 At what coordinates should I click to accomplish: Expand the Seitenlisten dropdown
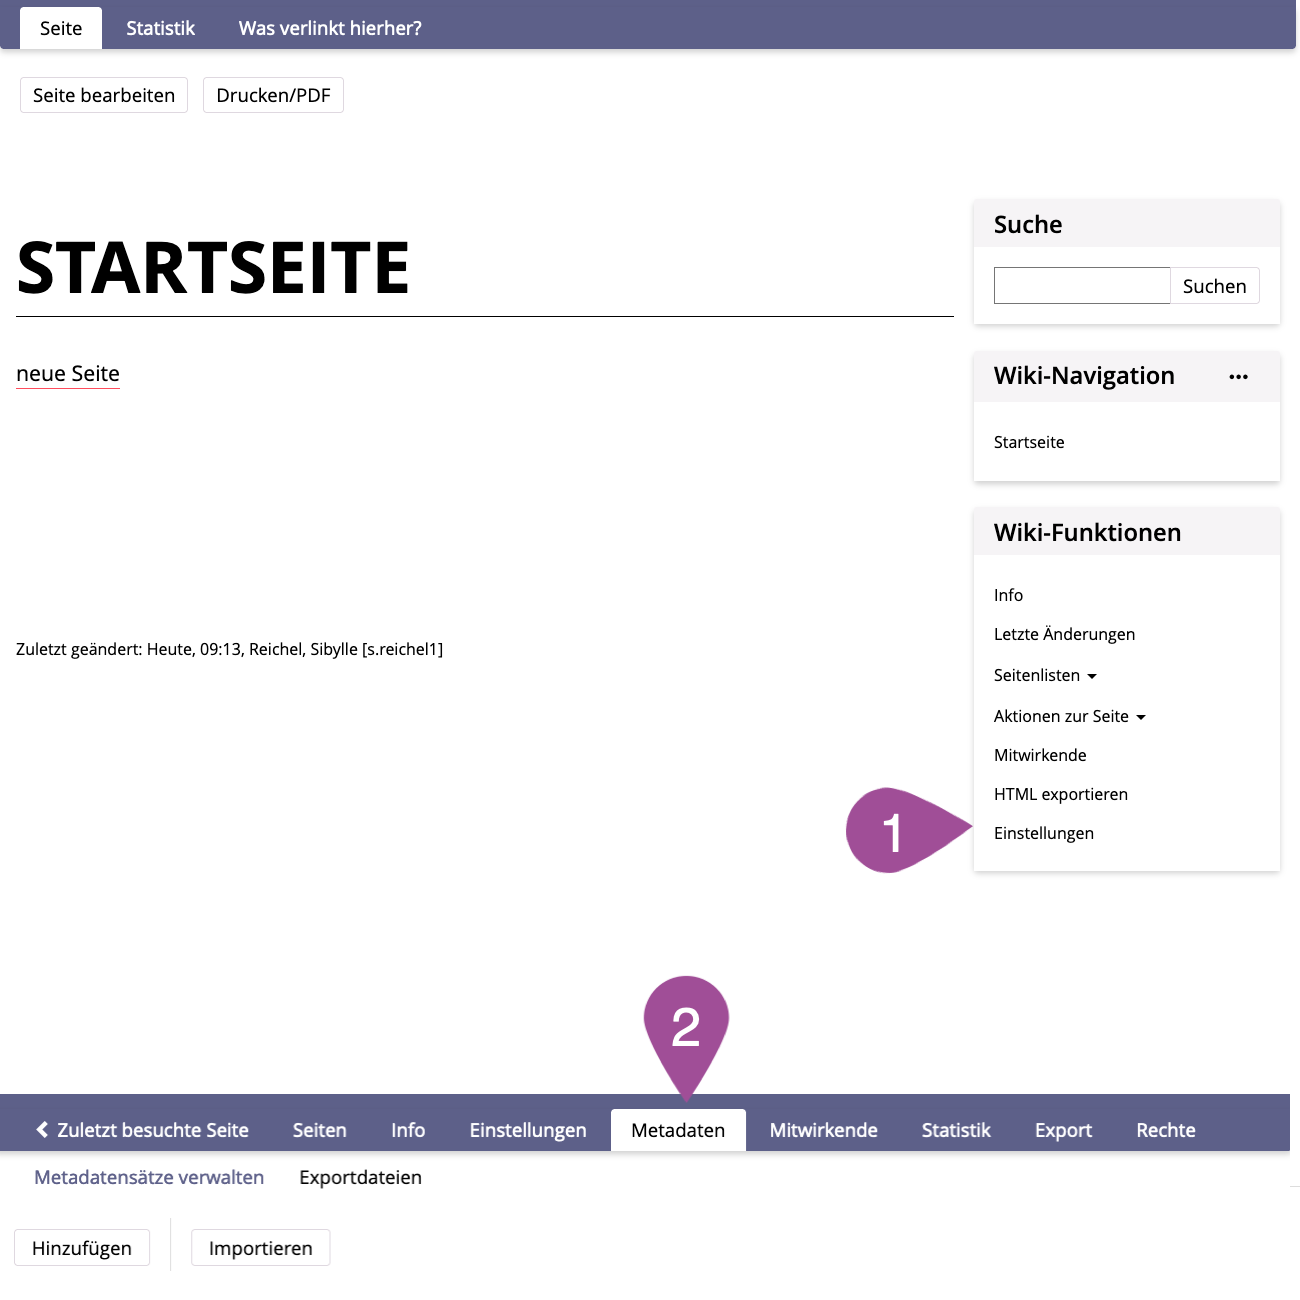click(1045, 676)
